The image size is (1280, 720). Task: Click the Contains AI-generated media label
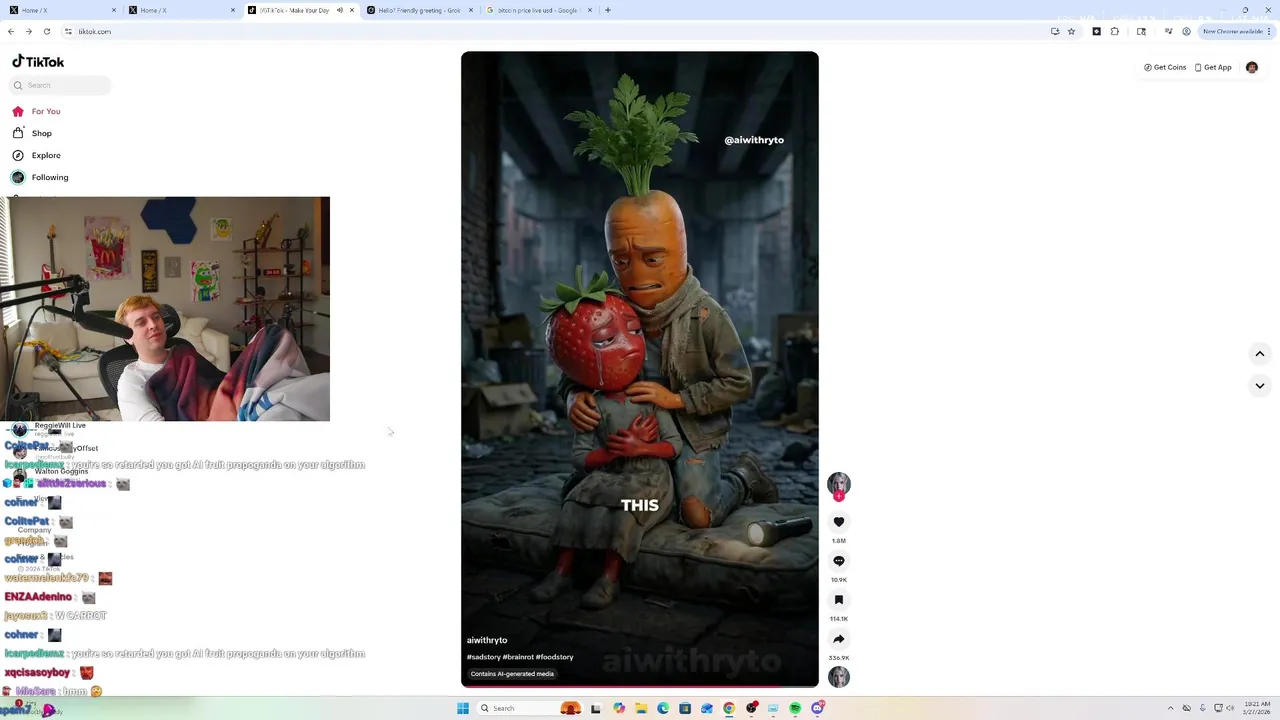pyautogui.click(x=512, y=674)
